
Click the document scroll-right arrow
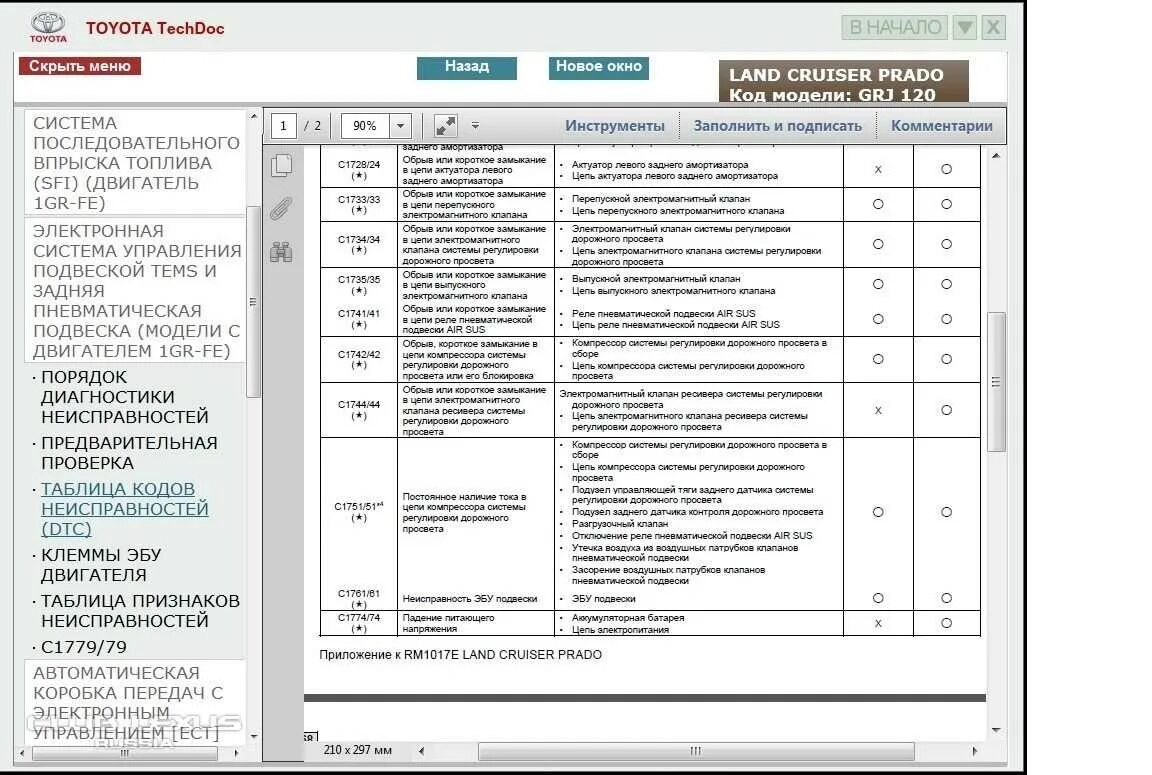pos(974,751)
